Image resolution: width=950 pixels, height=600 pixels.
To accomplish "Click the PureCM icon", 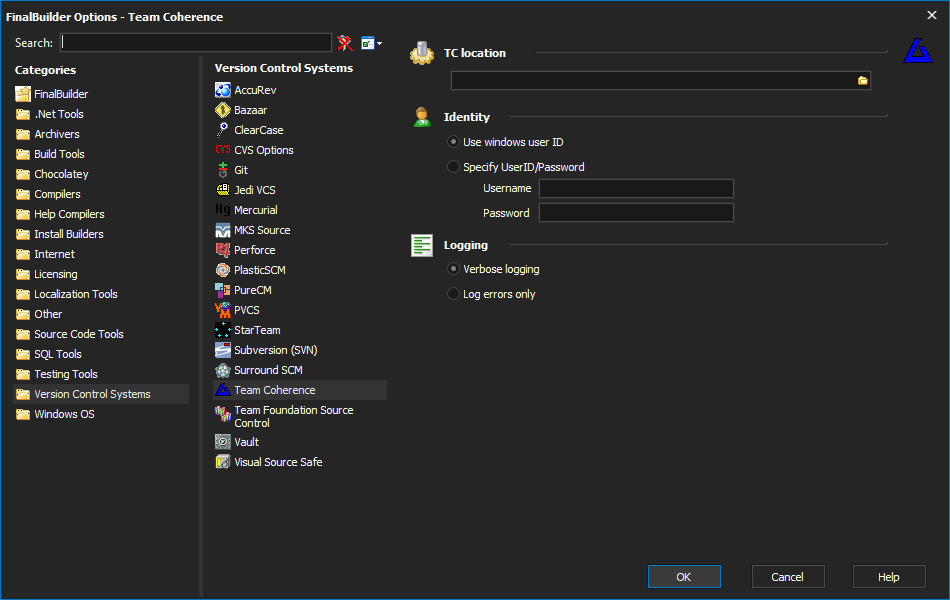I will [x=222, y=290].
